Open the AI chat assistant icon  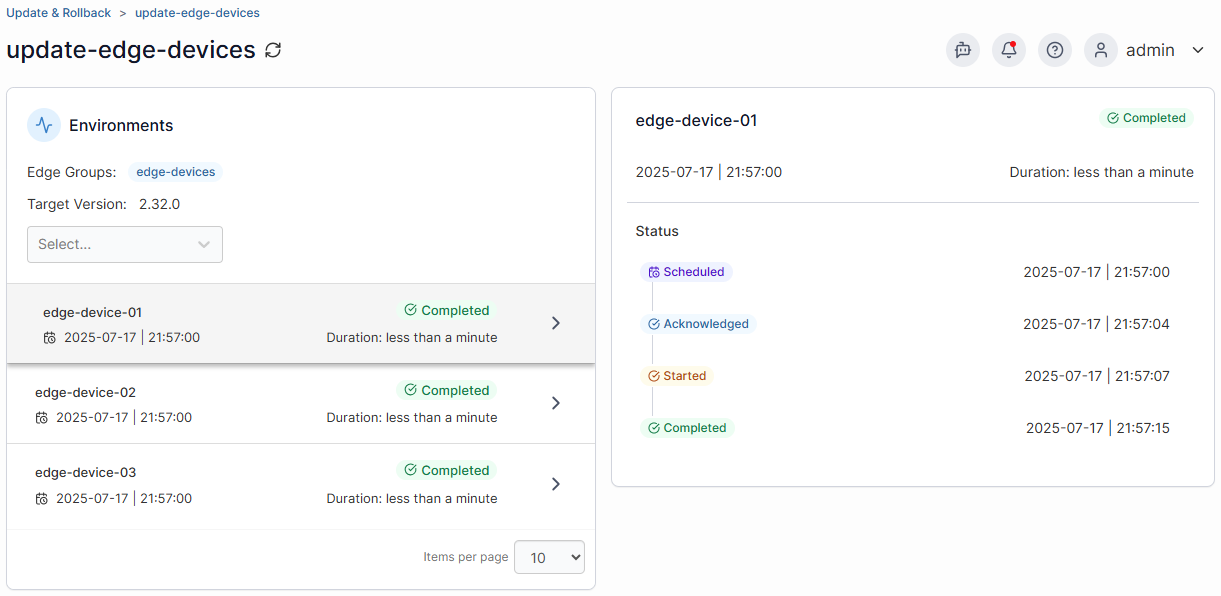(x=963, y=50)
